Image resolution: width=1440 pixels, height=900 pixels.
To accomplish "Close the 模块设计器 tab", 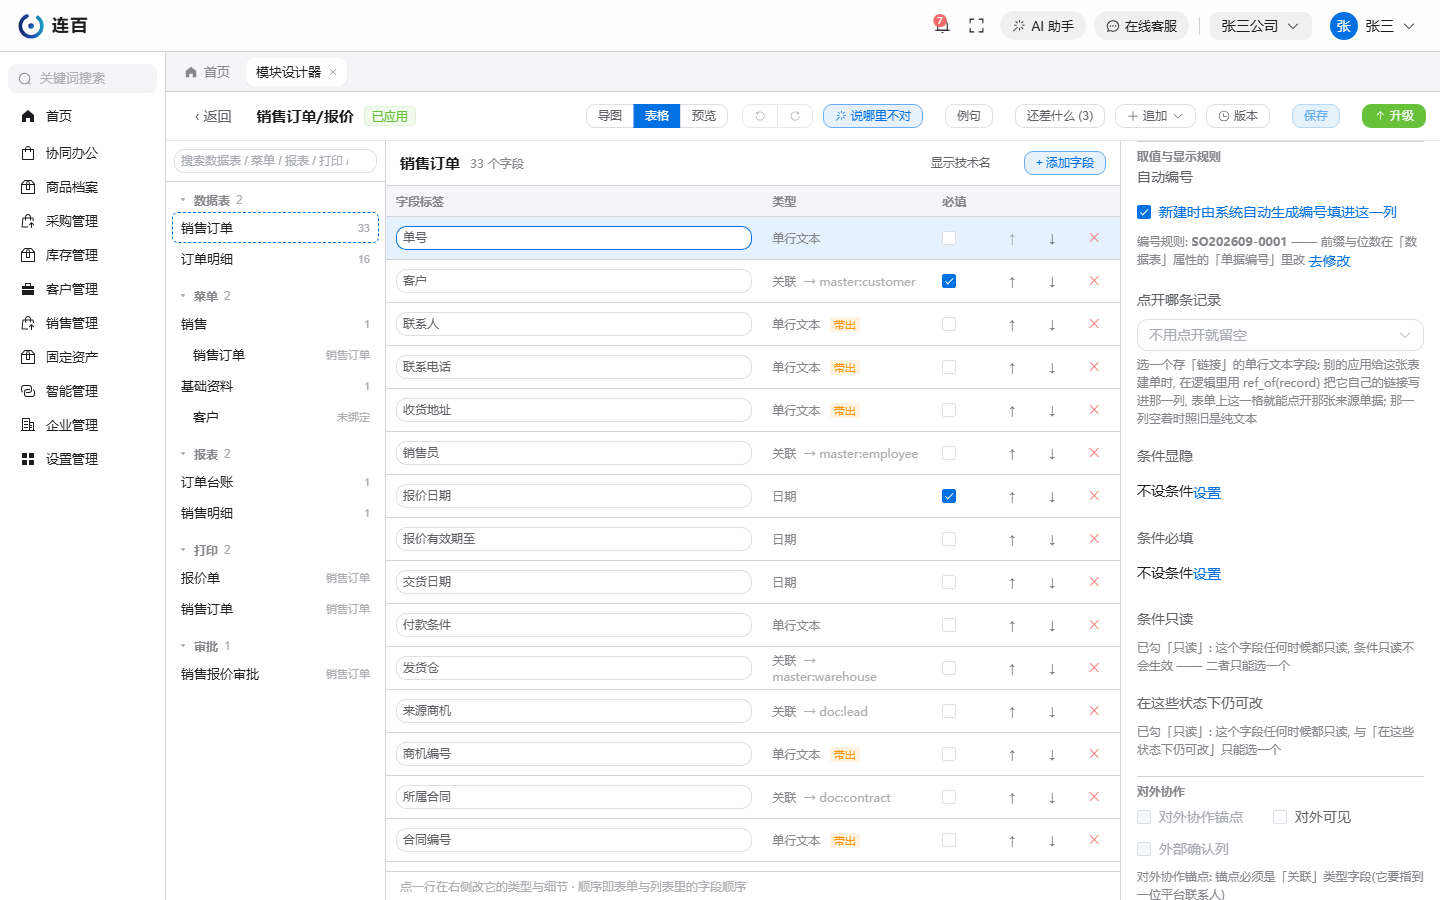I will pyautogui.click(x=333, y=72).
